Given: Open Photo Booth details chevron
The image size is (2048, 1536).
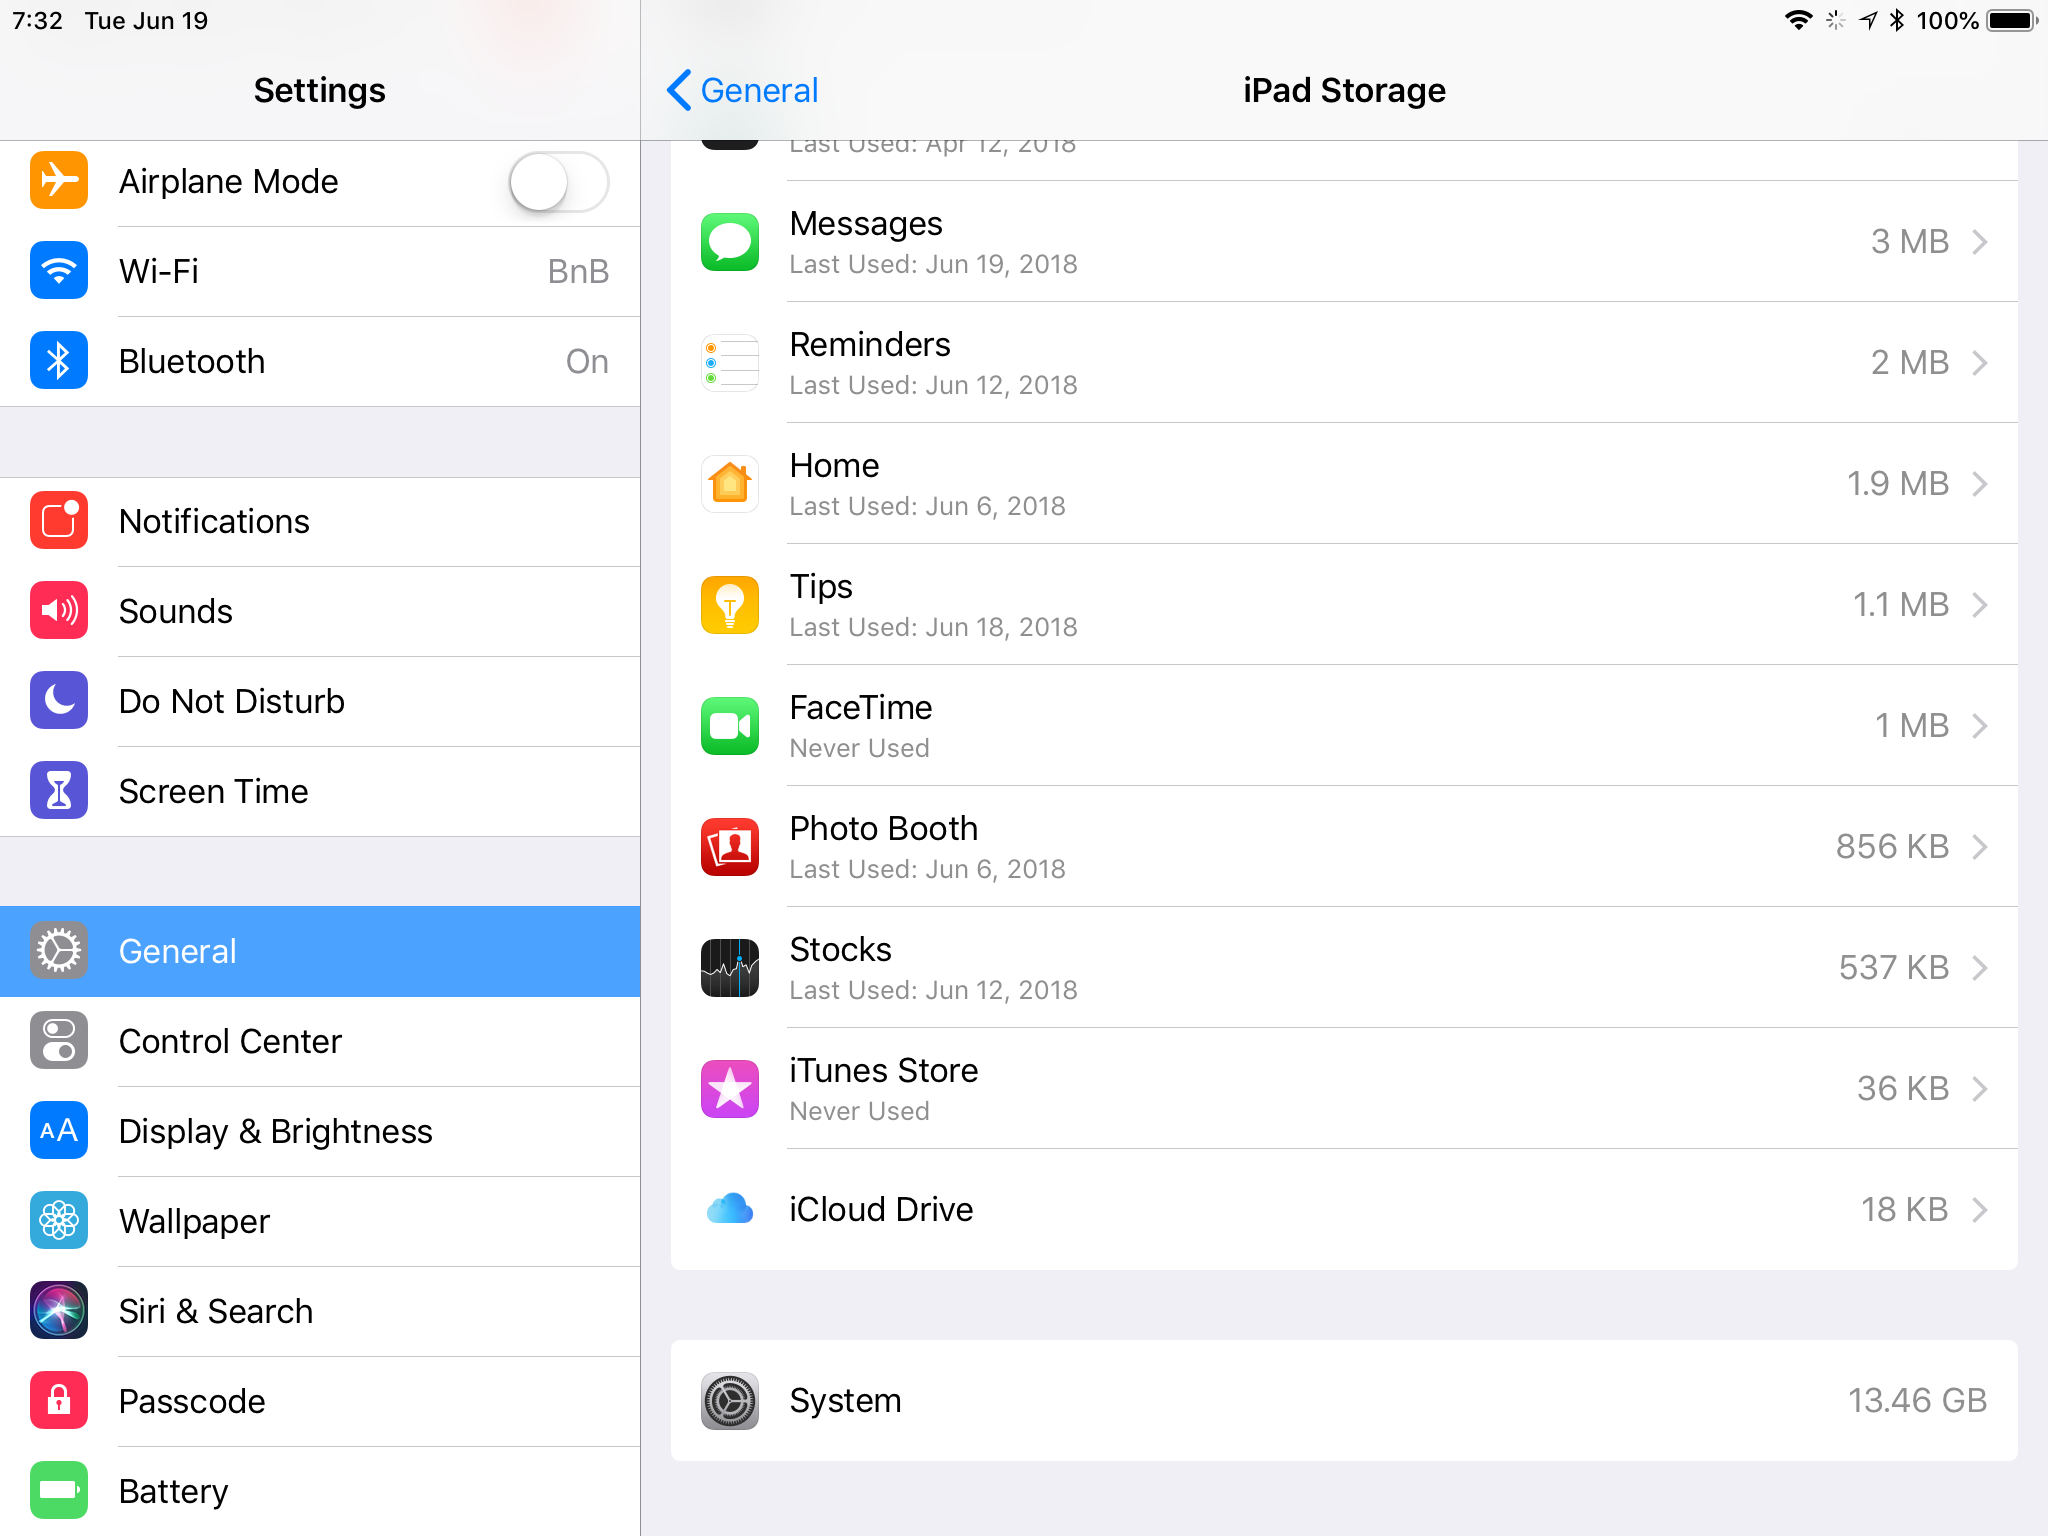Looking at the screenshot, I should click(x=1980, y=847).
